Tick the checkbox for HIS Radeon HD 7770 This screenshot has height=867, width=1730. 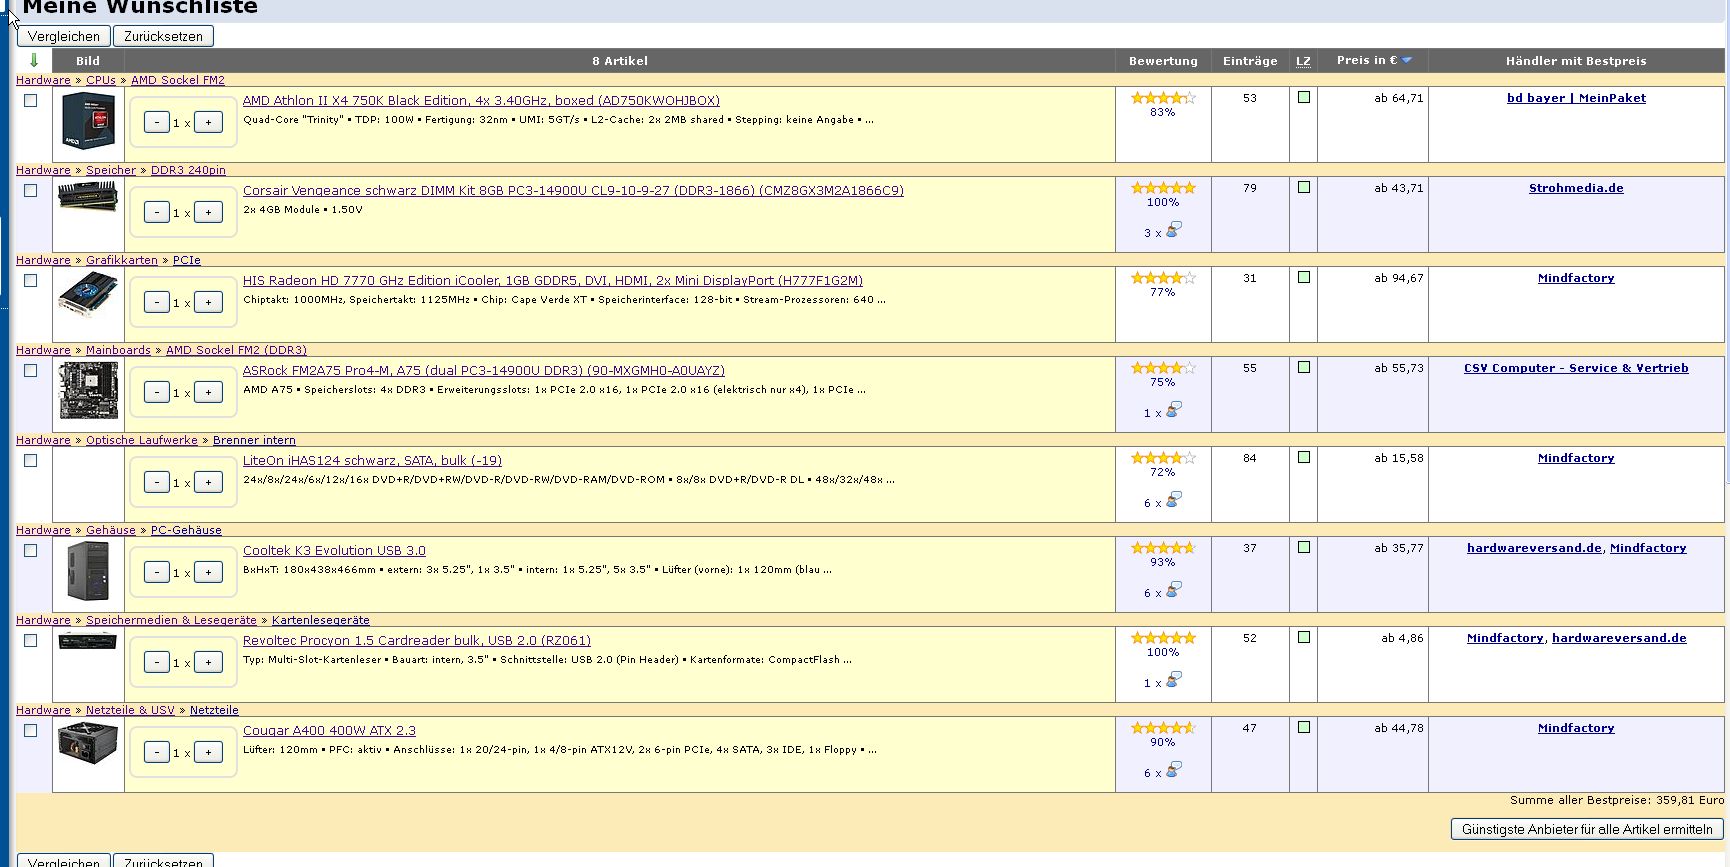(x=31, y=281)
